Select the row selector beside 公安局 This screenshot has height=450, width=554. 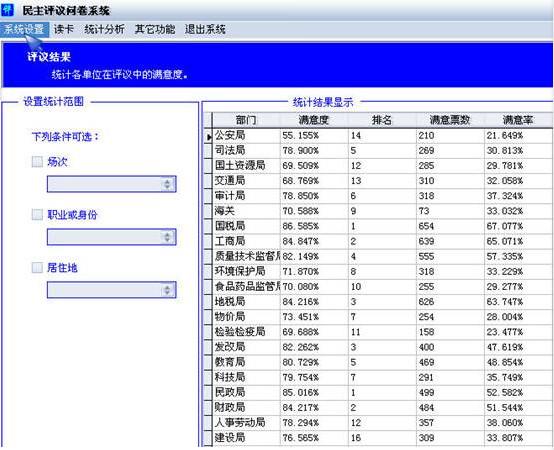click(208, 136)
